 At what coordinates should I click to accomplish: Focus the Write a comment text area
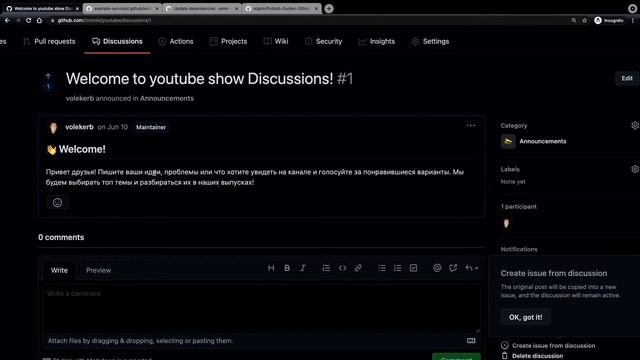pos(261,308)
